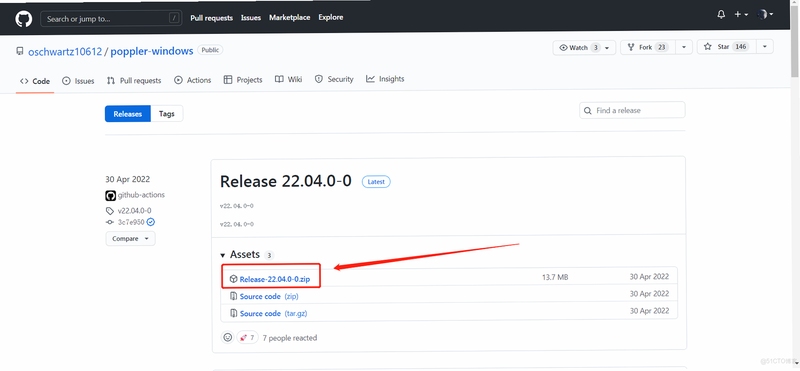Open Explore in top bar
Image resolution: width=800 pixels, height=371 pixels.
click(331, 17)
